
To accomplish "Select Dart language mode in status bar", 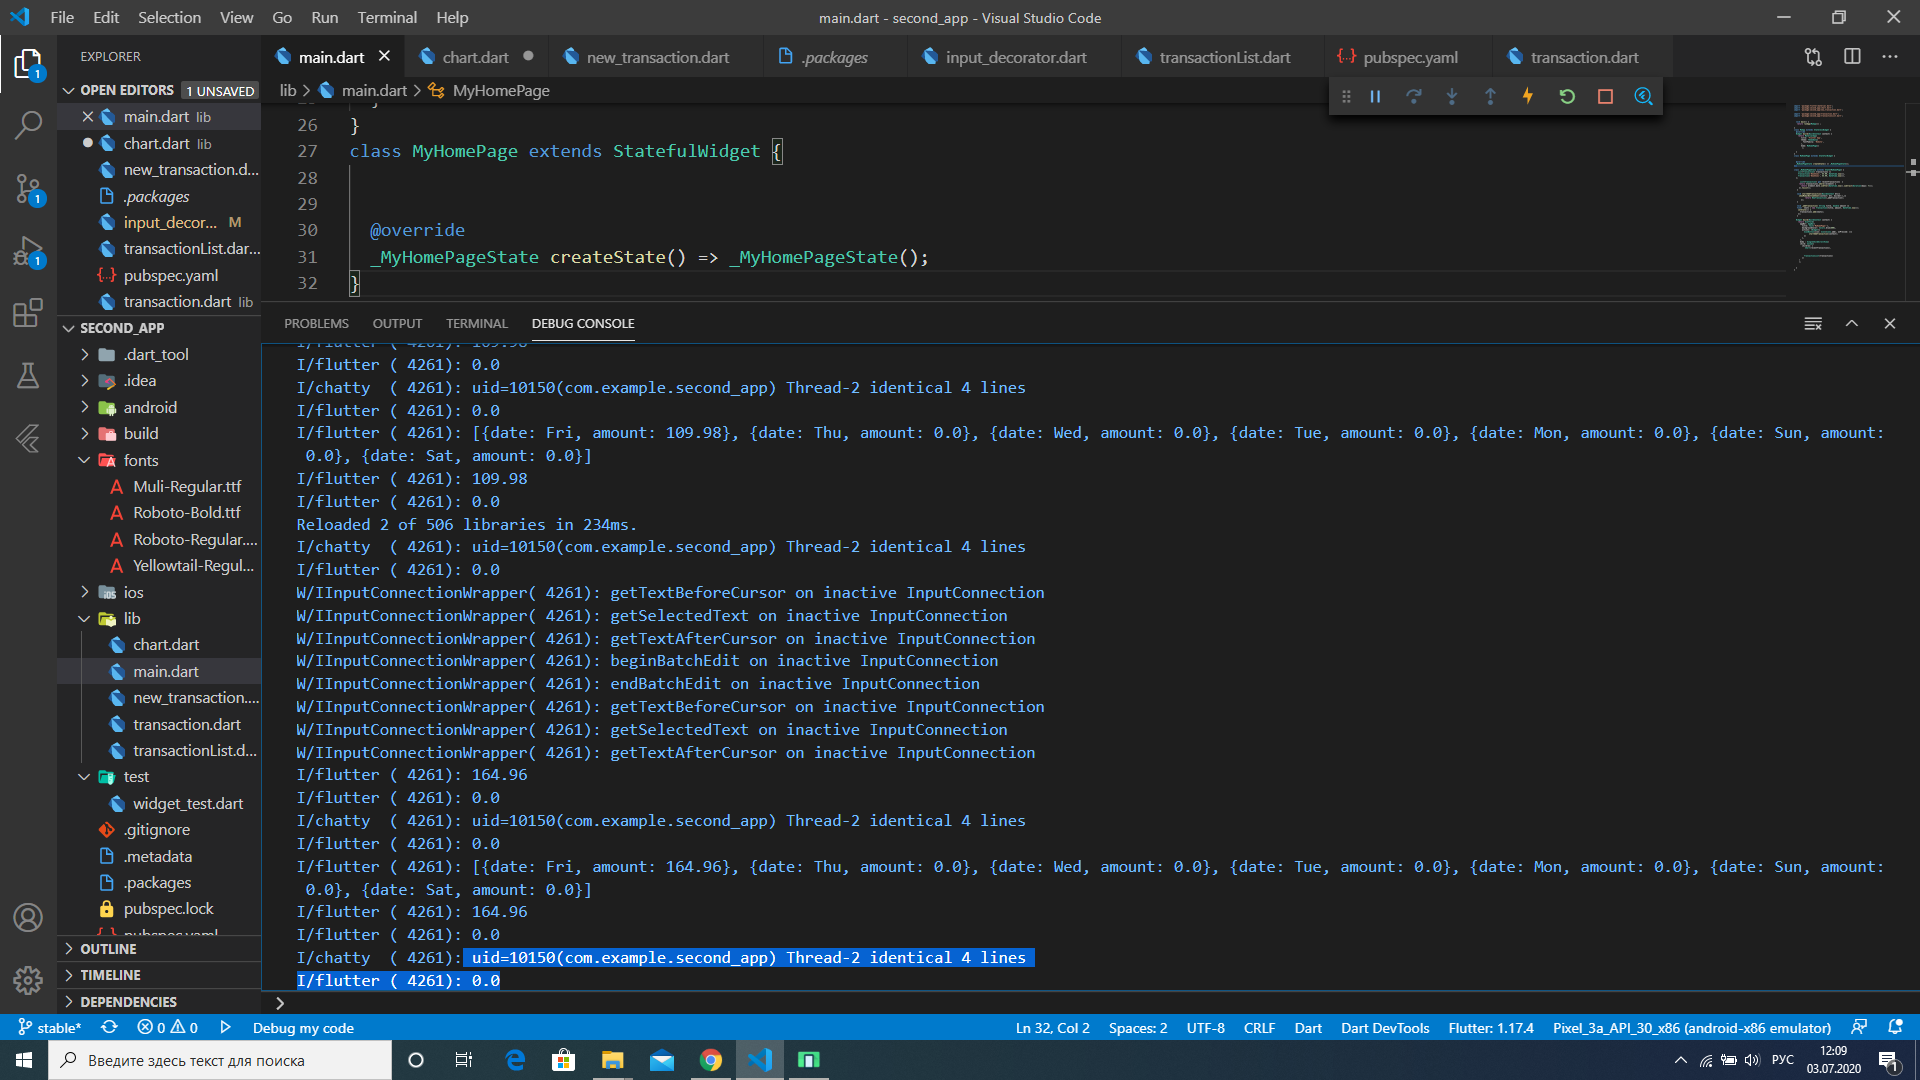I will [1308, 1028].
